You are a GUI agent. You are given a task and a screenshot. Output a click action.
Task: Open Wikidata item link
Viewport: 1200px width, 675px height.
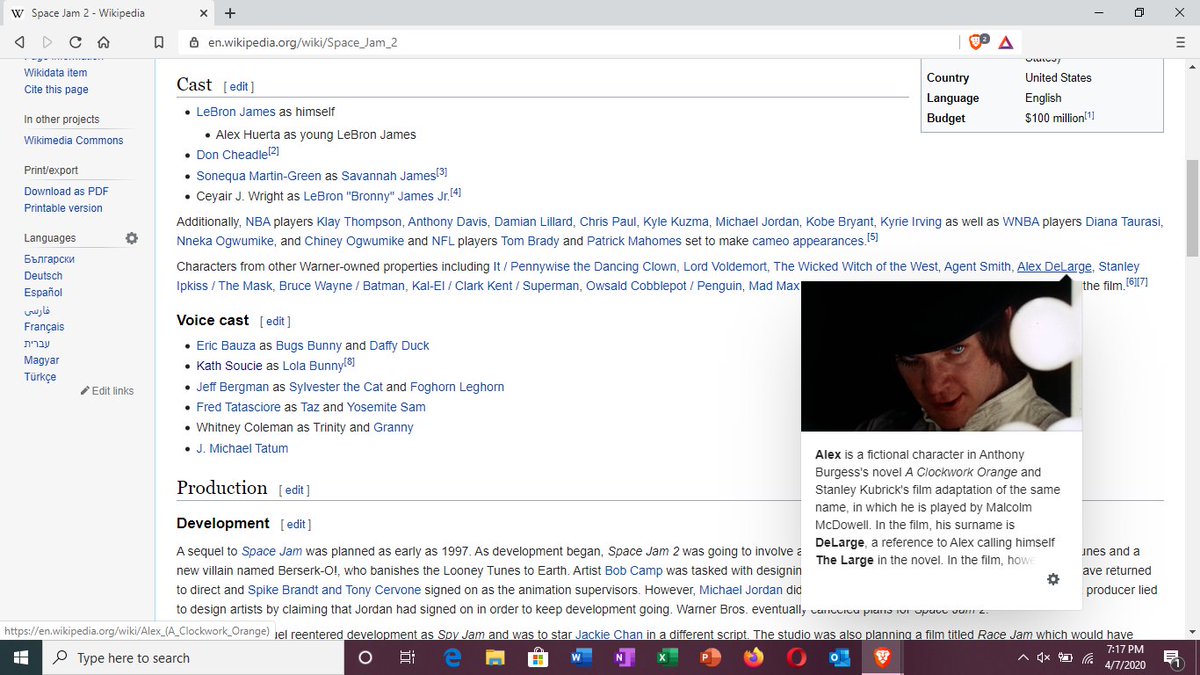(56, 72)
